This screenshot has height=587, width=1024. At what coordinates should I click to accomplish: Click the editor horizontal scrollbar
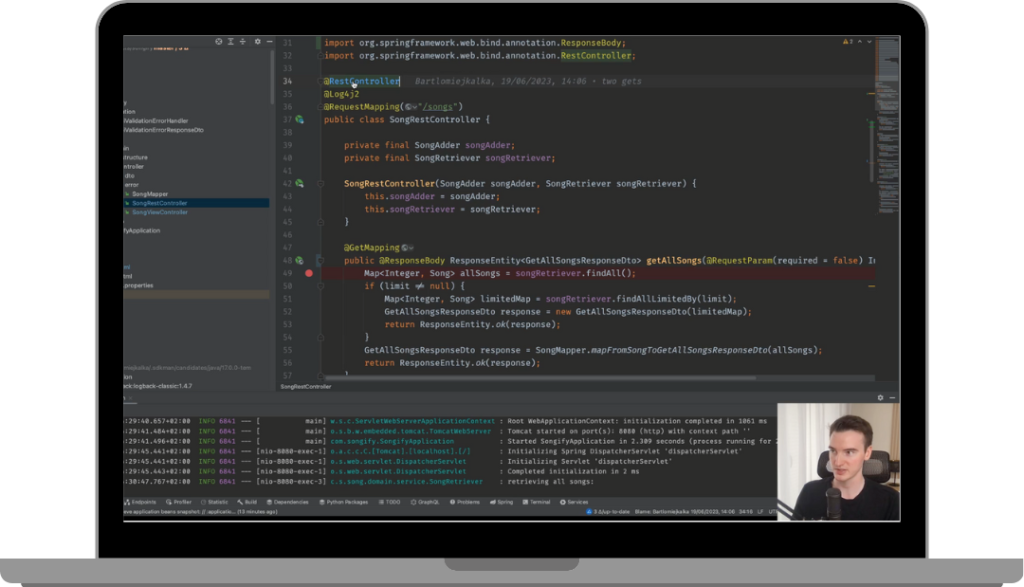pos(541,377)
